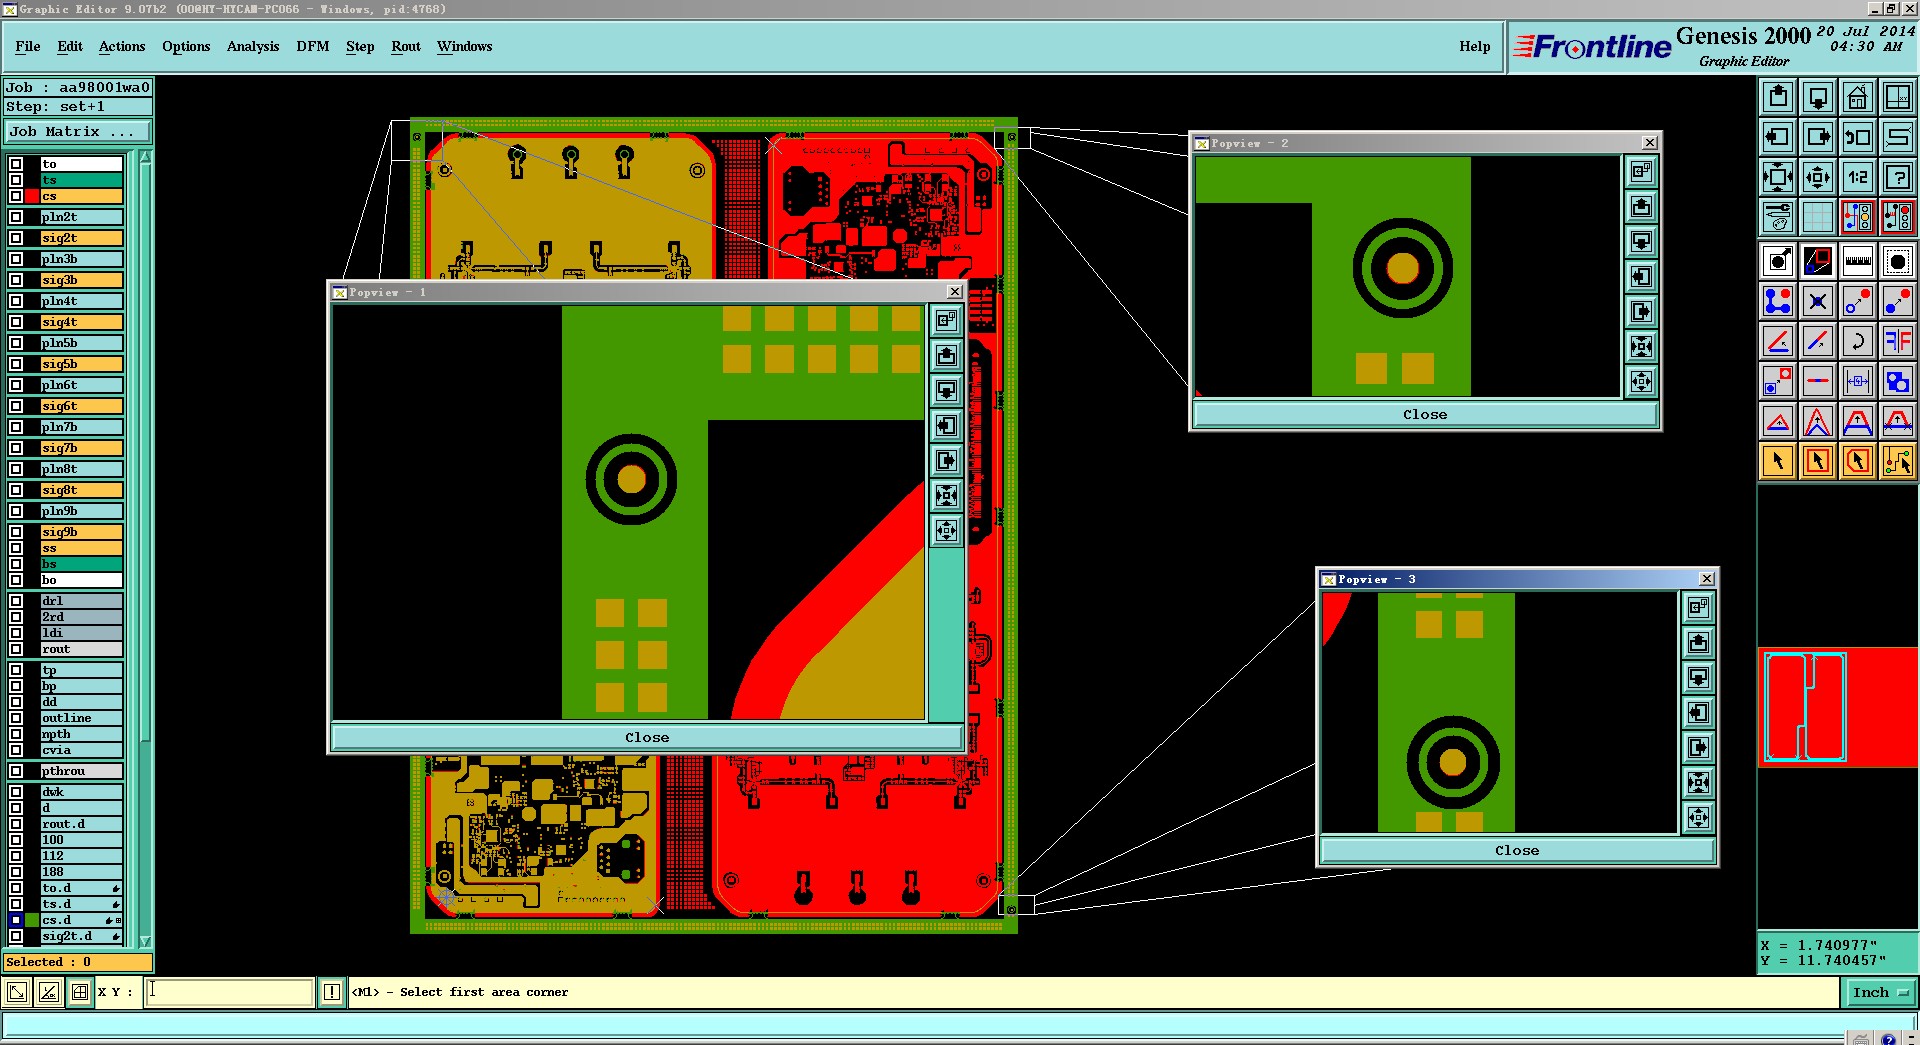Click the zoom out icon with outward arrows
This screenshot has width=1920, height=1045.
(1818, 177)
